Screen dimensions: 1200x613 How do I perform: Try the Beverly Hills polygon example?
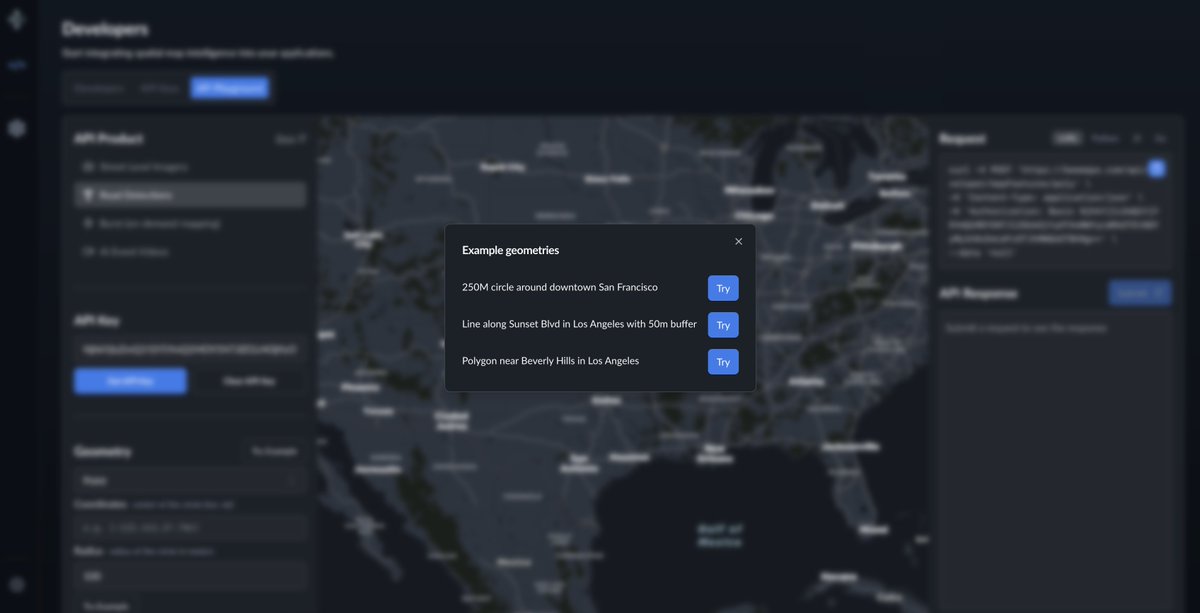[723, 362]
